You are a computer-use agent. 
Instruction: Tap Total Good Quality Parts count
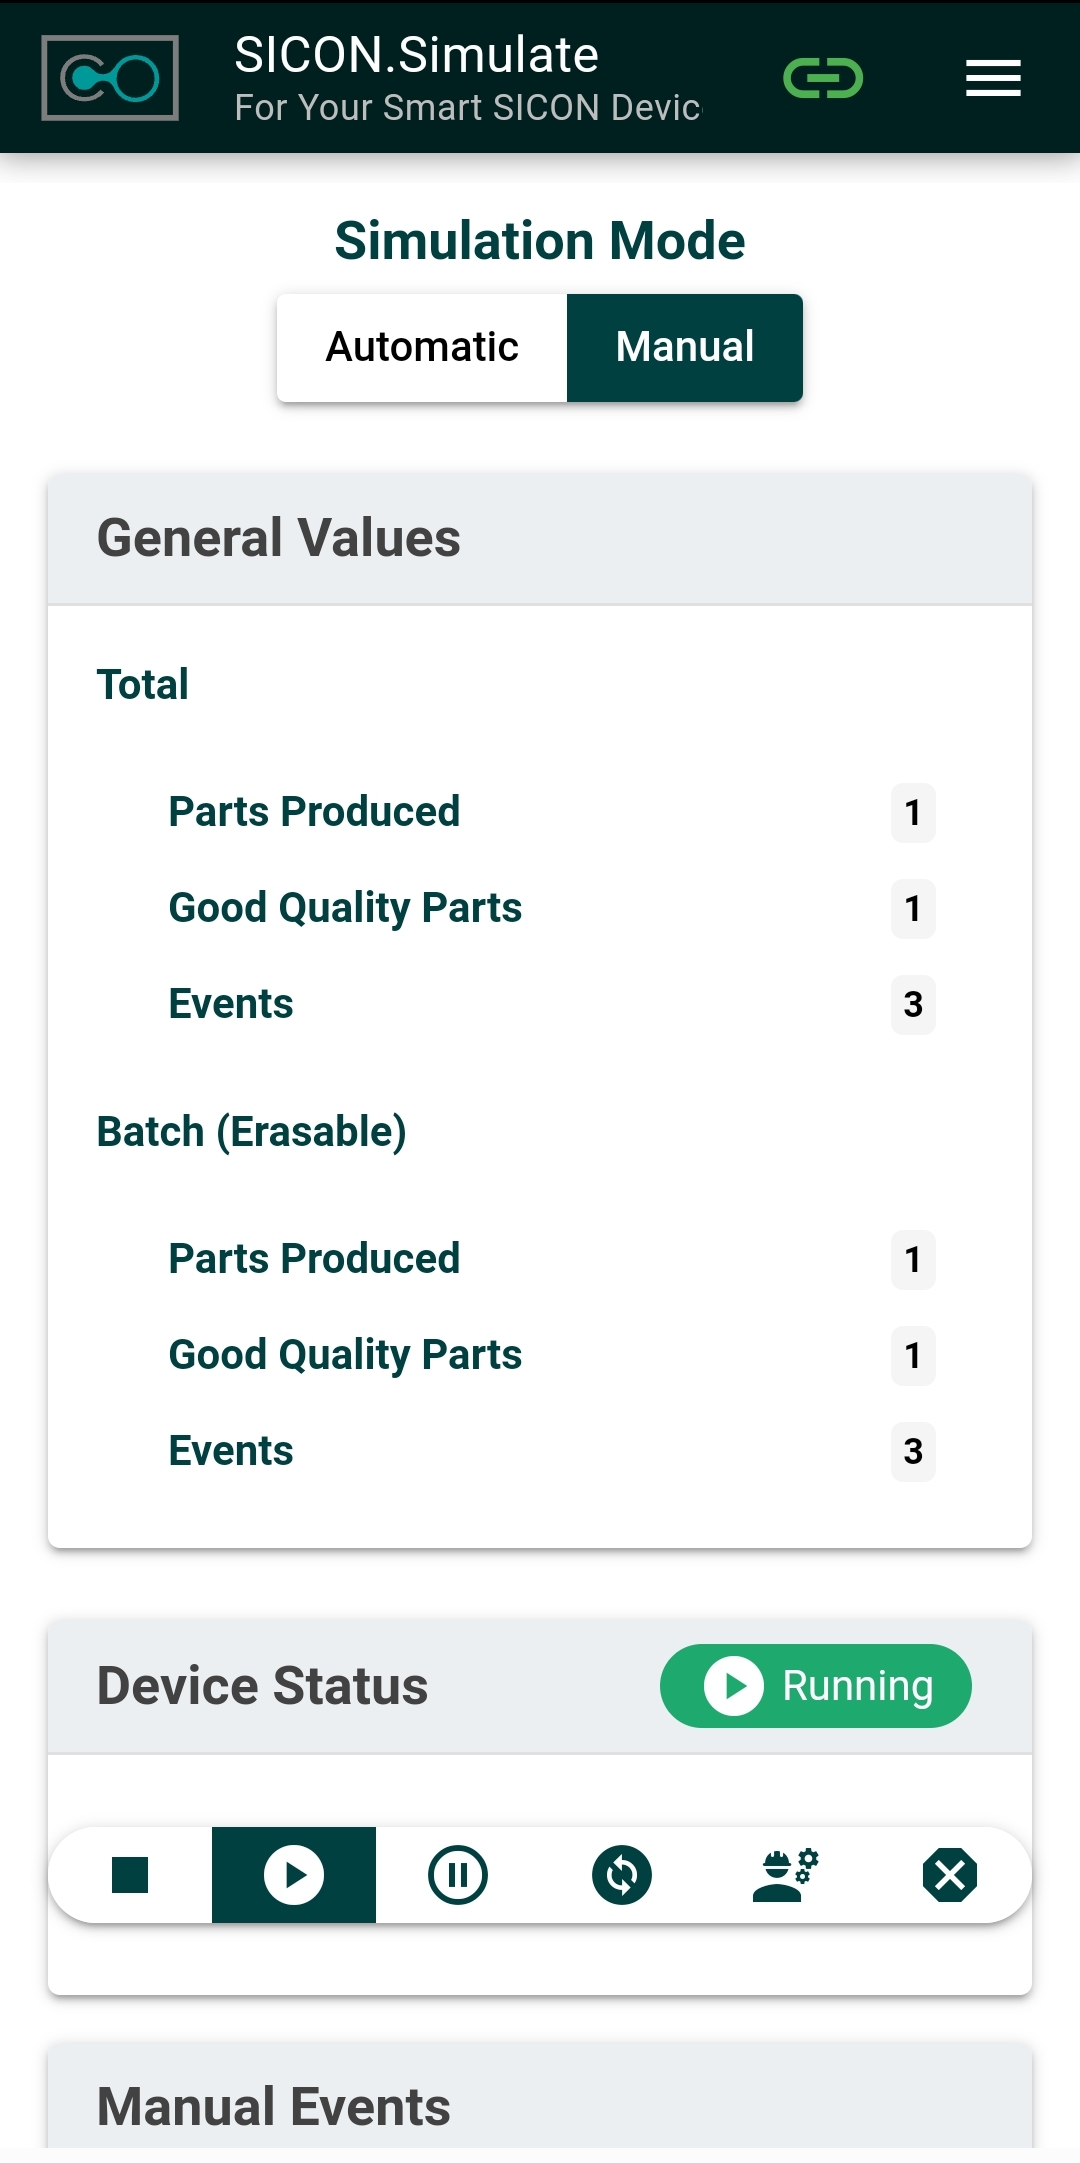(x=913, y=909)
